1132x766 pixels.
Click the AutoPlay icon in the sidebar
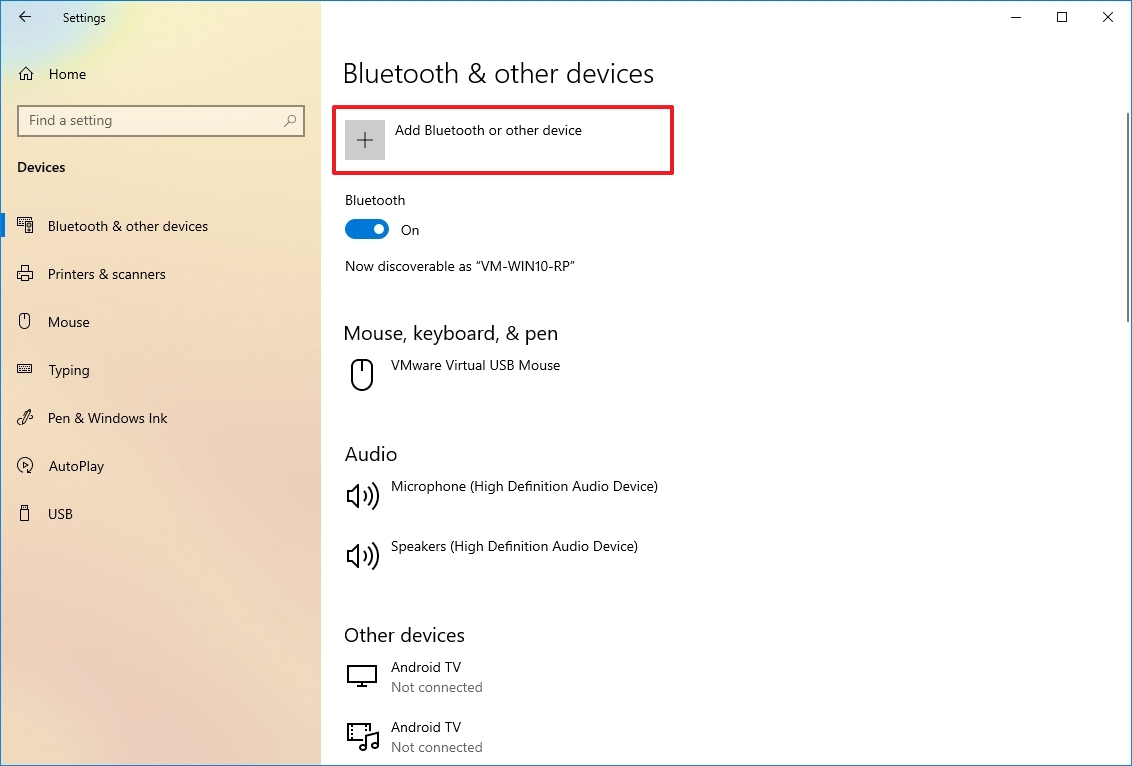pyautogui.click(x=25, y=466)
